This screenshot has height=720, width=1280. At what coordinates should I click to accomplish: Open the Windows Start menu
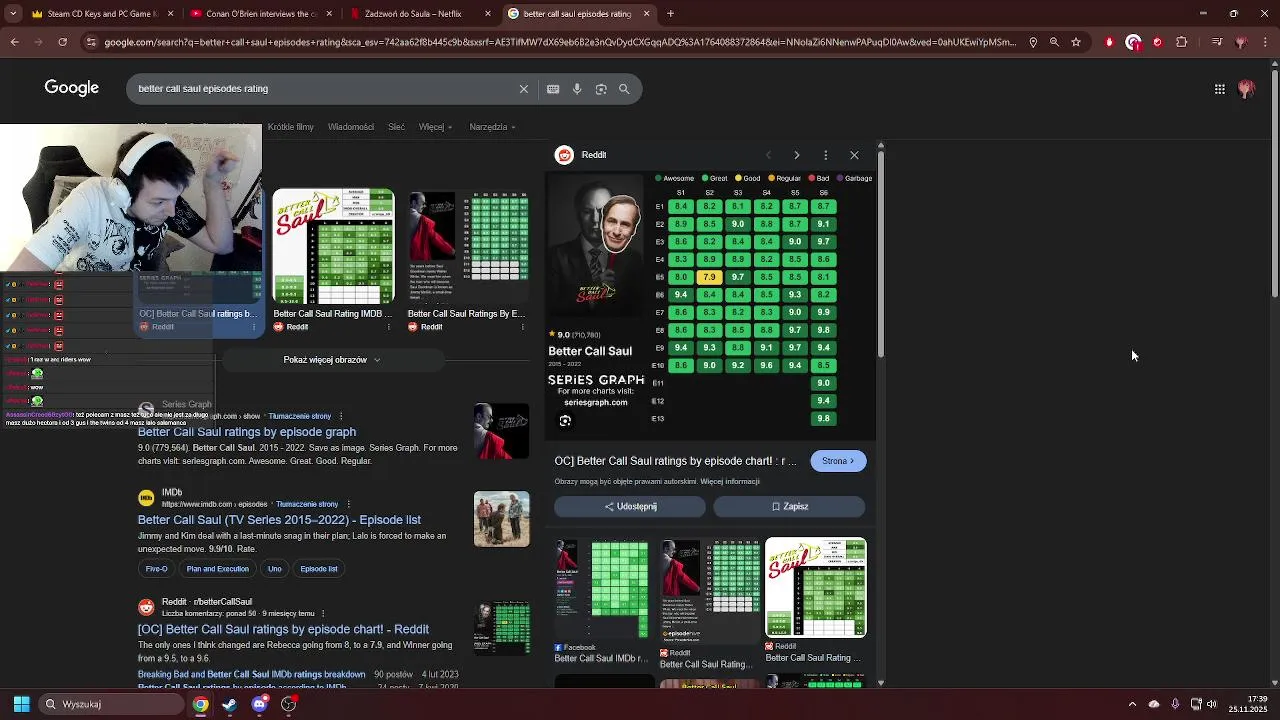pos(21,704)
